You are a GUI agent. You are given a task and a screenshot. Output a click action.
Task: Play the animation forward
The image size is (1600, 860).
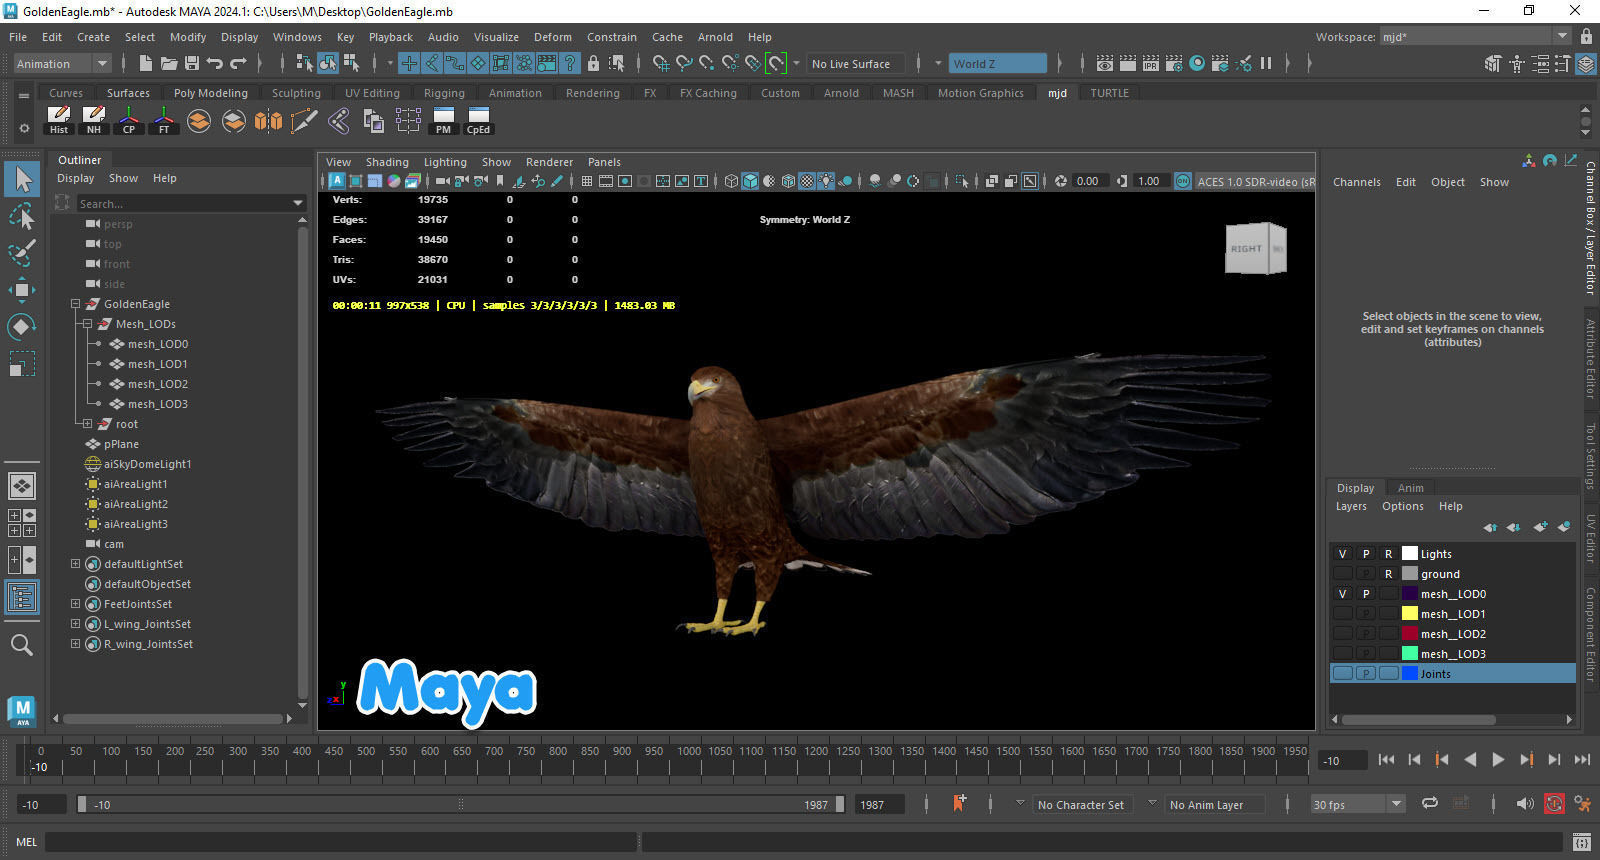1498,760
